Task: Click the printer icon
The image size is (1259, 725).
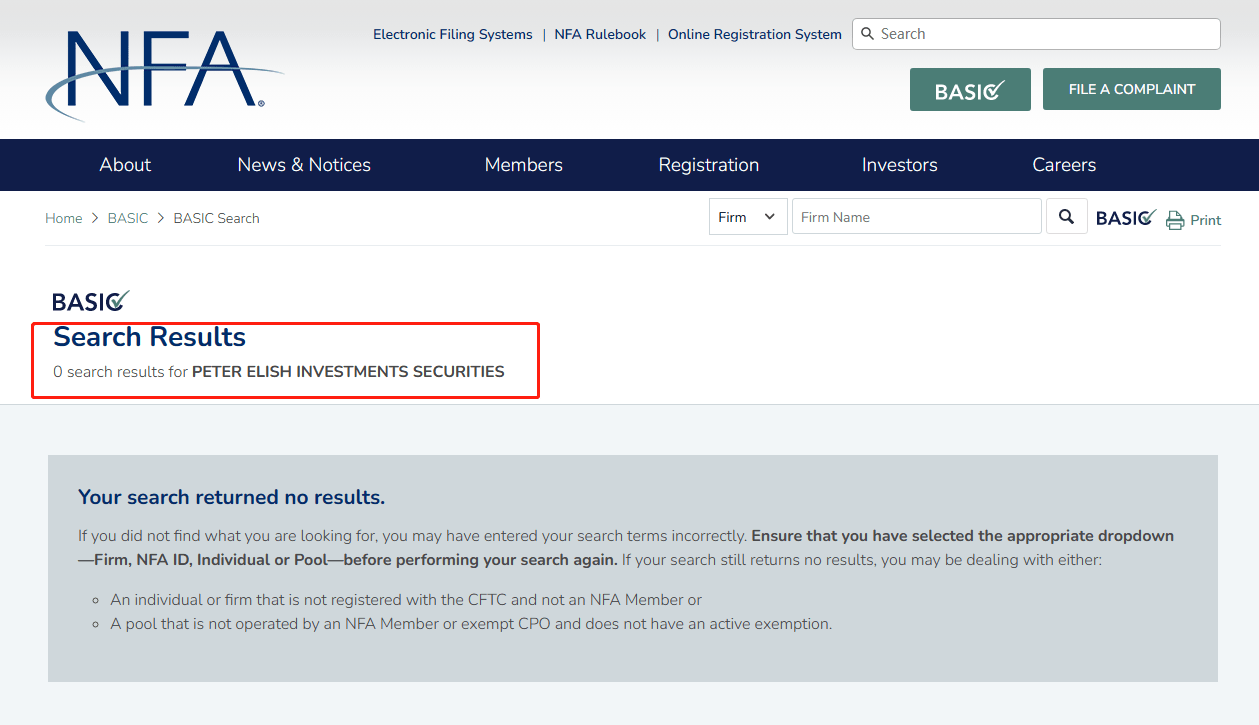Action: pyautogui.click(x=1175, y=220)
